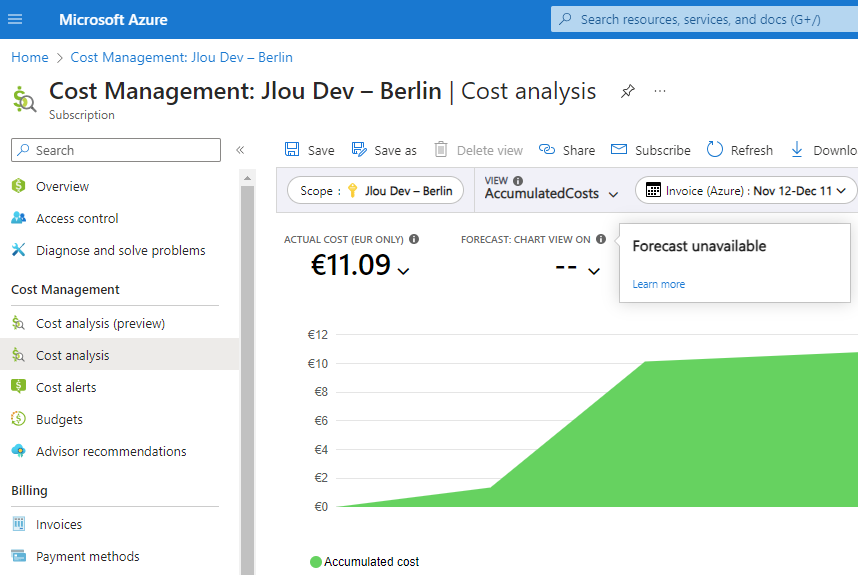Subscribe to this view
The height and width of the screenshot is (575, 858).
pos(651,150)
